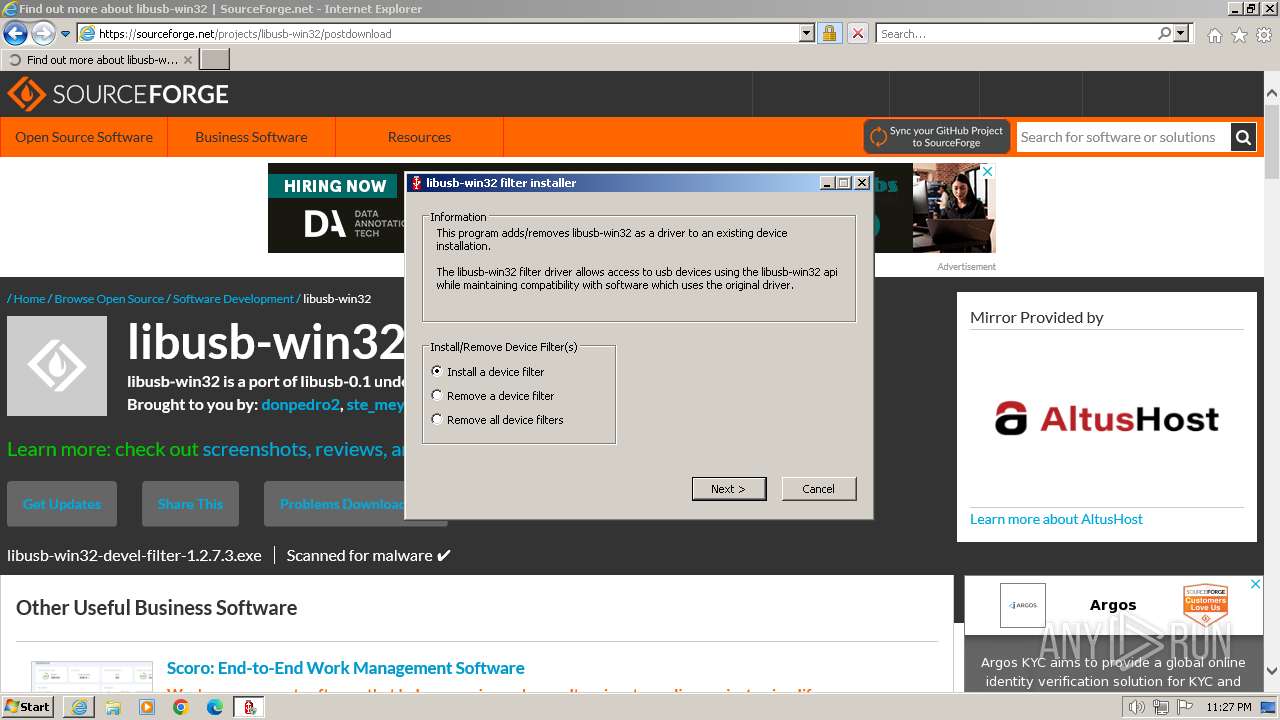
Task: Open Scoro End-to-End Work Management link
Action: pyautogui.click(x=345, y=668)
